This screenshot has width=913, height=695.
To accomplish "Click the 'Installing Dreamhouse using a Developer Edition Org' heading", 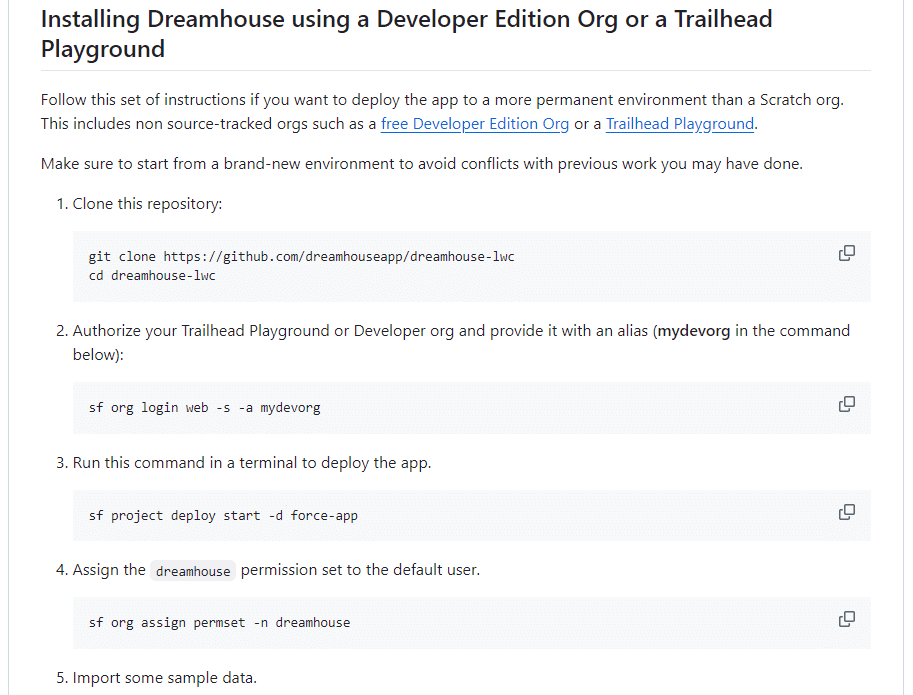I will 406,34.
